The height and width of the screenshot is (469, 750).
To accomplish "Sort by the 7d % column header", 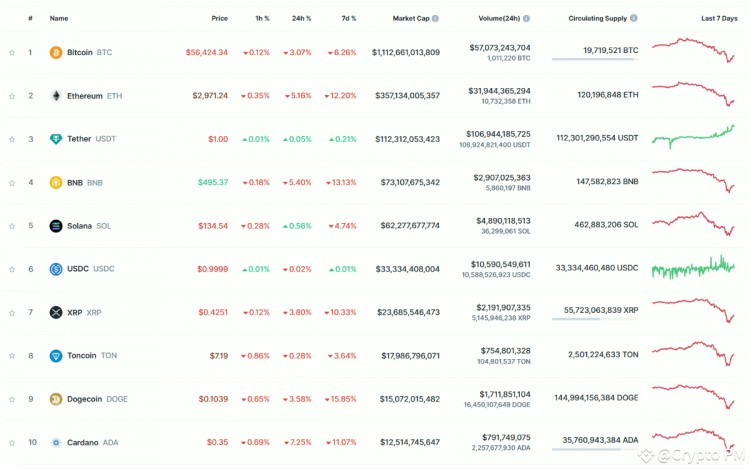I will pos(346,18).
